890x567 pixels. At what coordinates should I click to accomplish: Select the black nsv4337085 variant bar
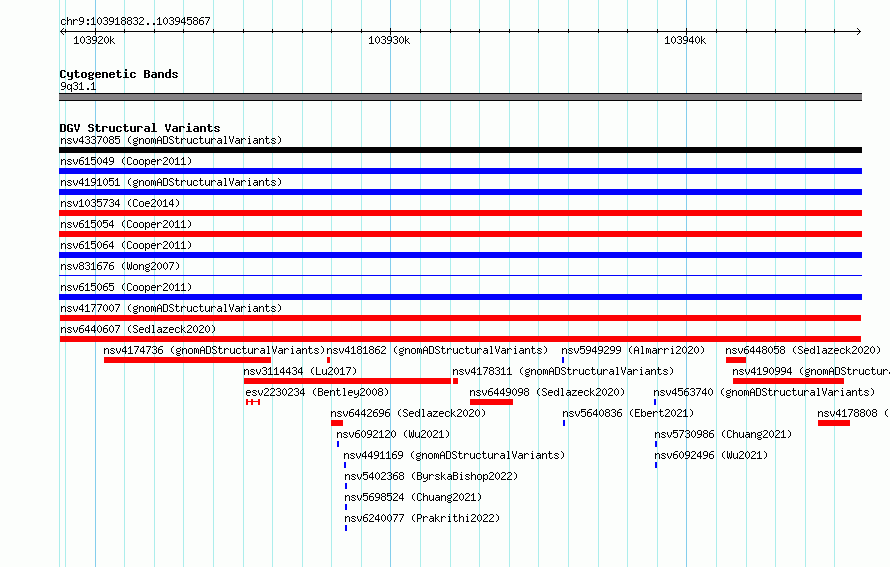(460, 150)
